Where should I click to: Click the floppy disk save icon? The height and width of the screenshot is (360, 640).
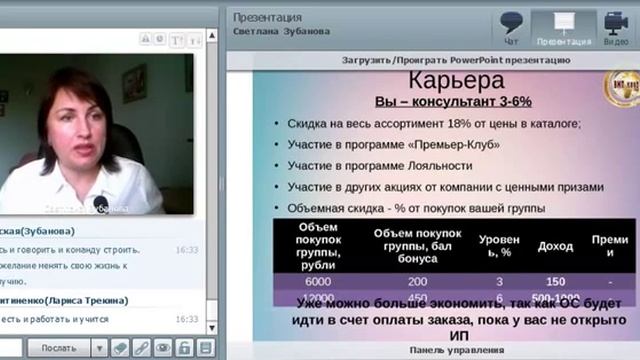coord(205,348)
